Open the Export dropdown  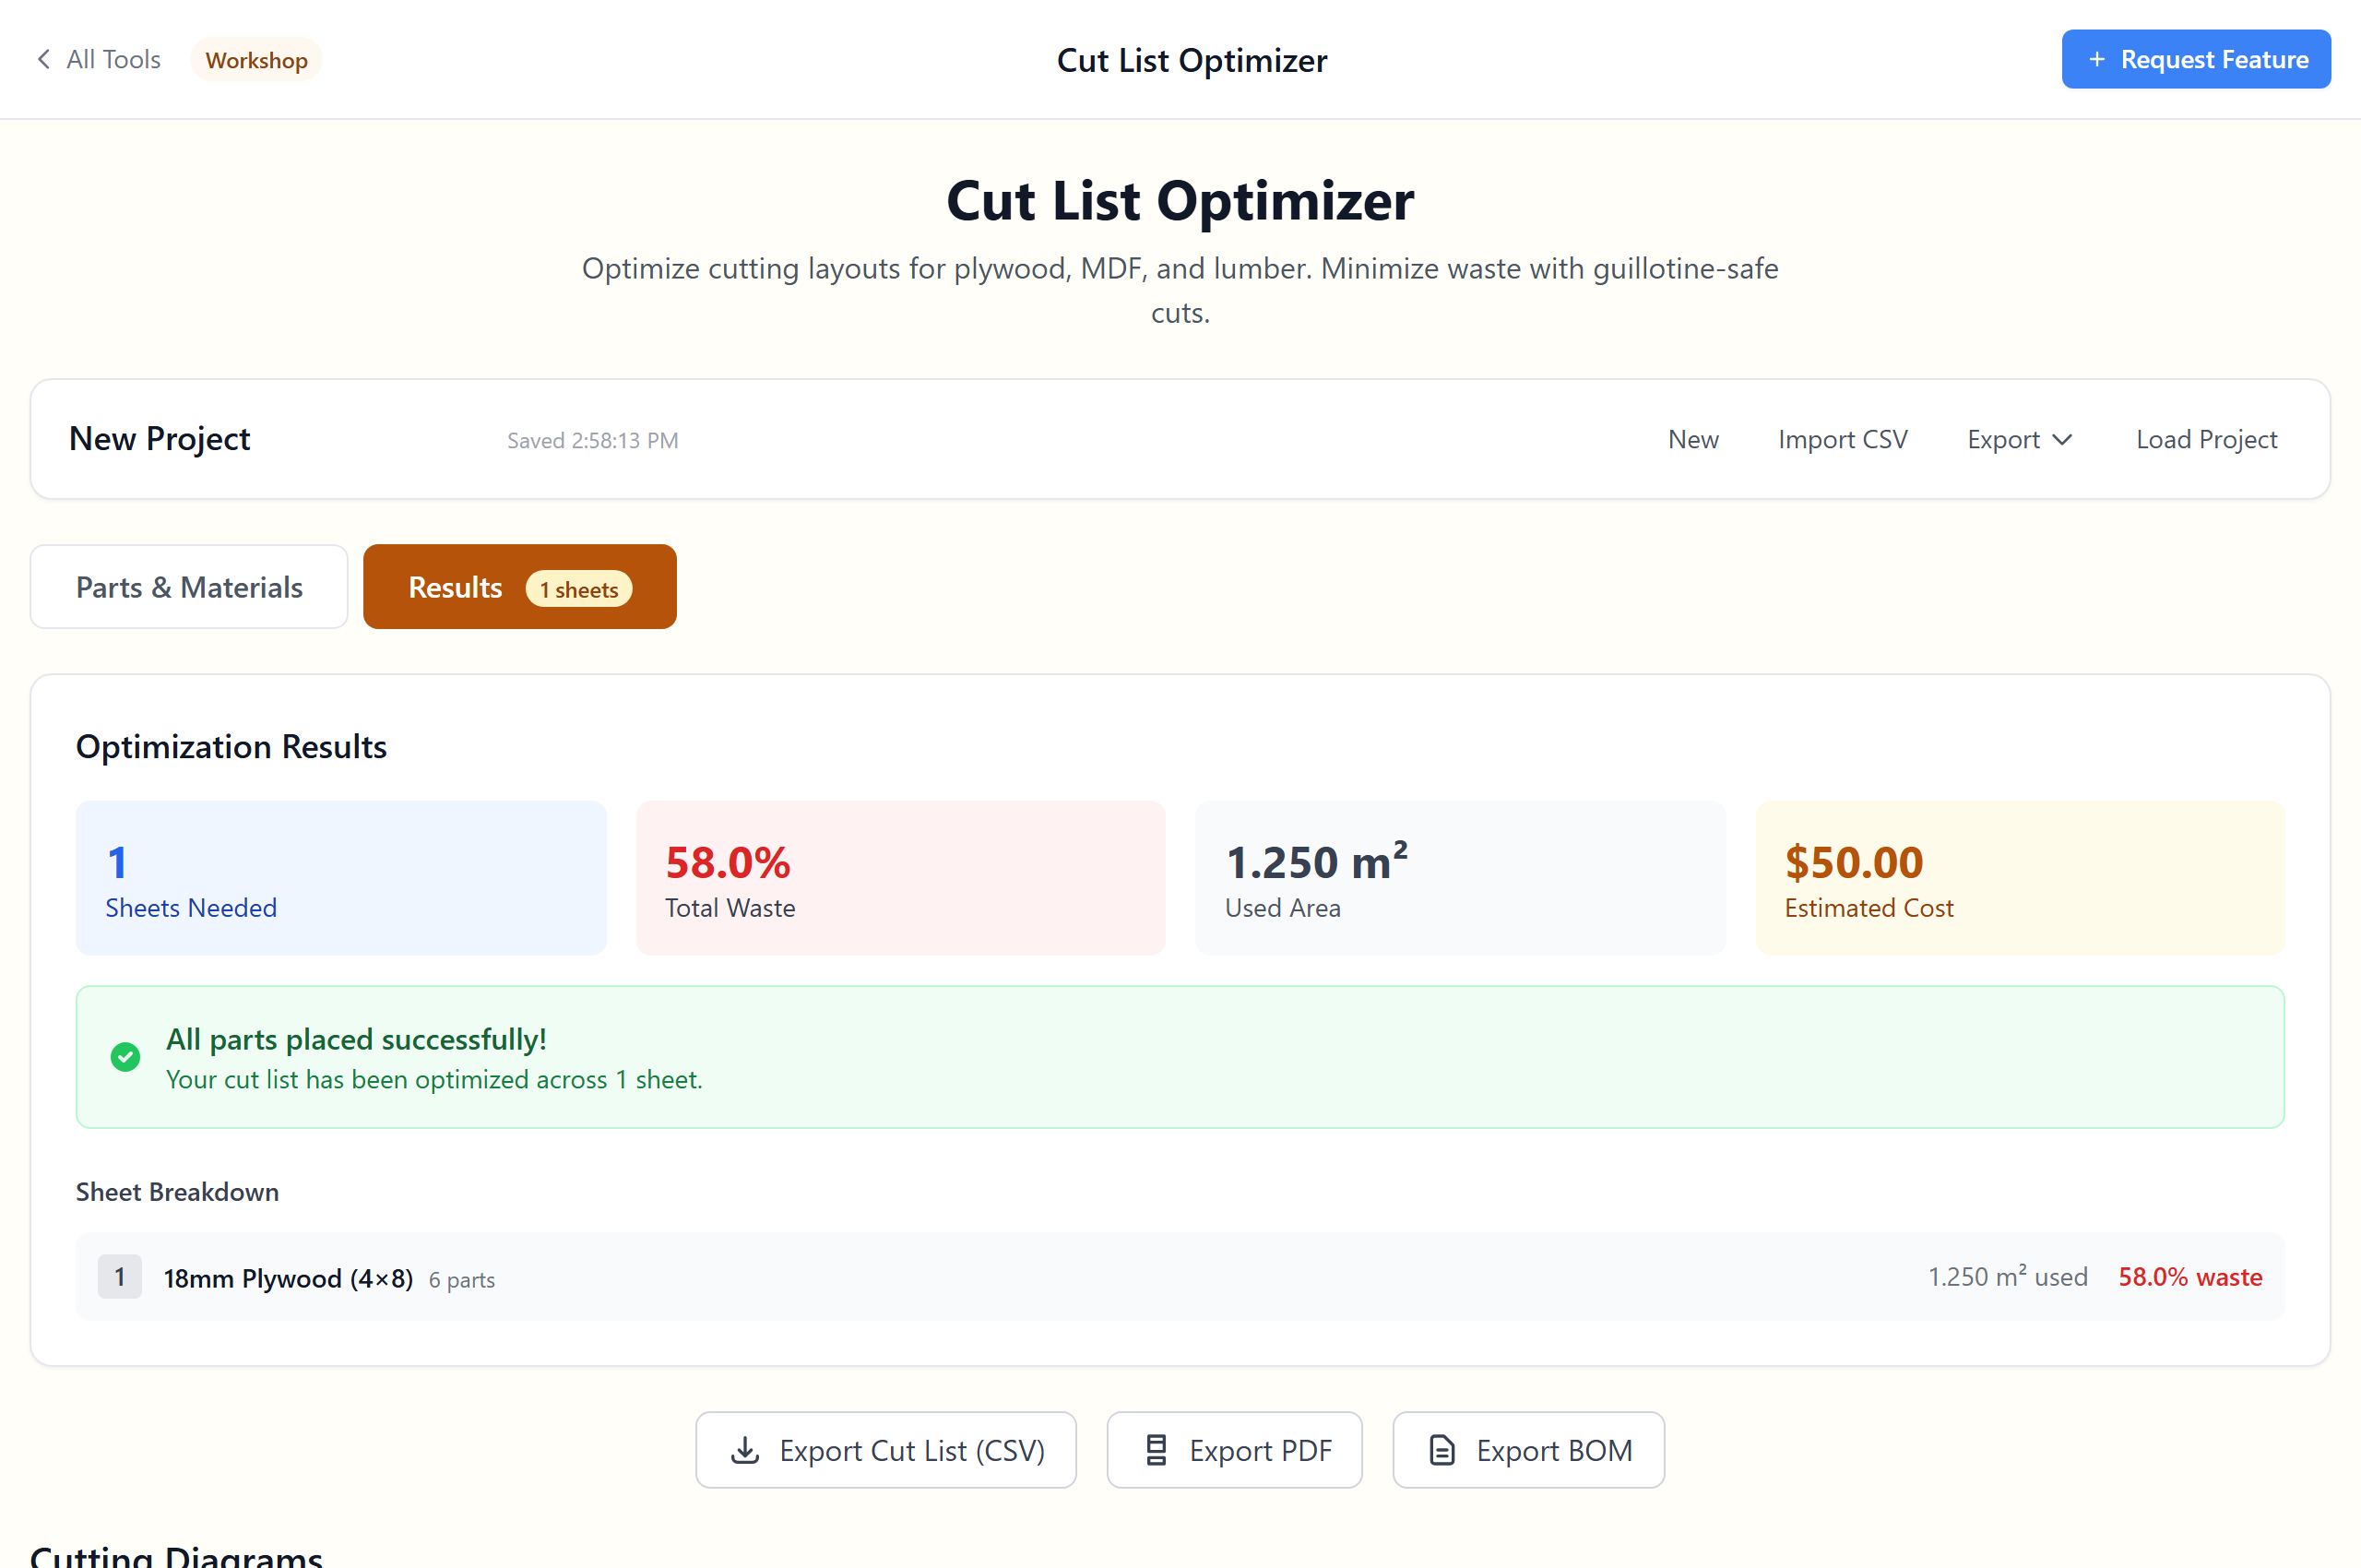click(2018, 439)
